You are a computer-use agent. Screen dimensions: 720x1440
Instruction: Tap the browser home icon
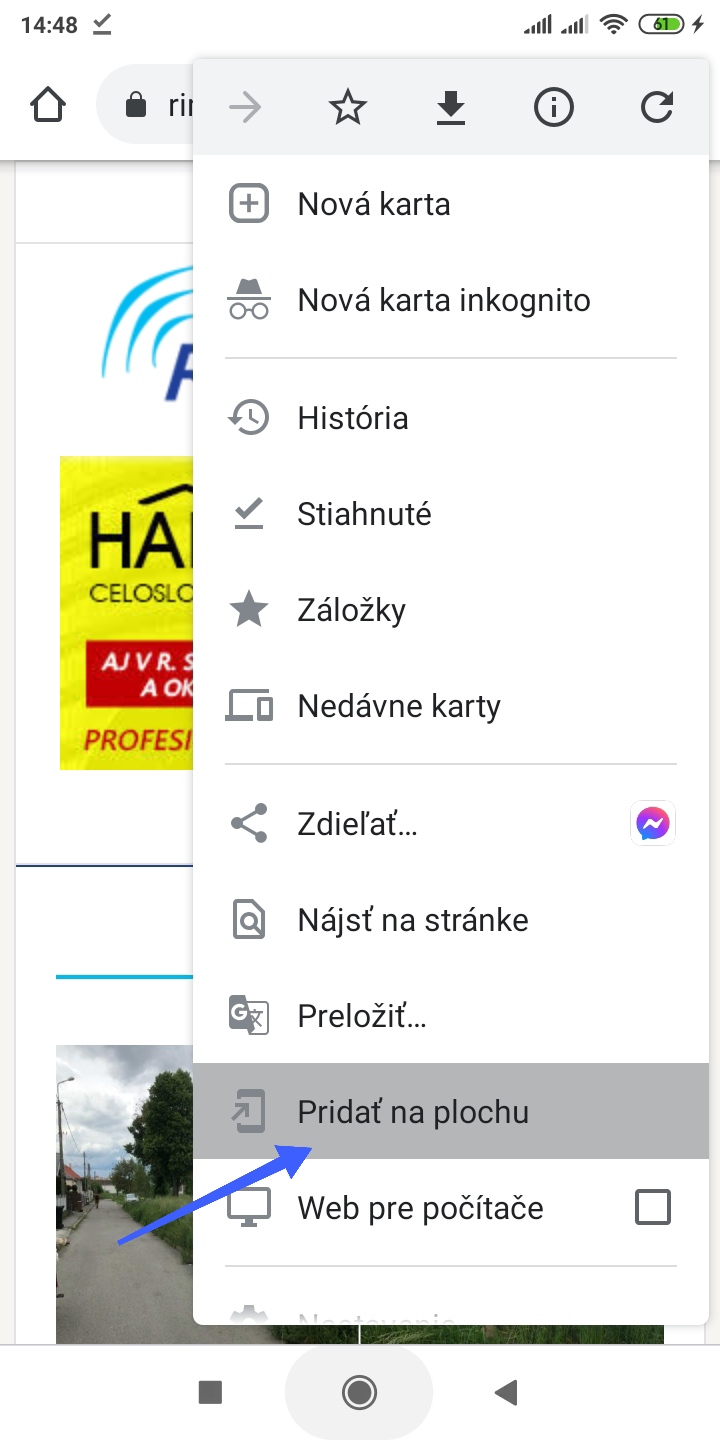49,106
